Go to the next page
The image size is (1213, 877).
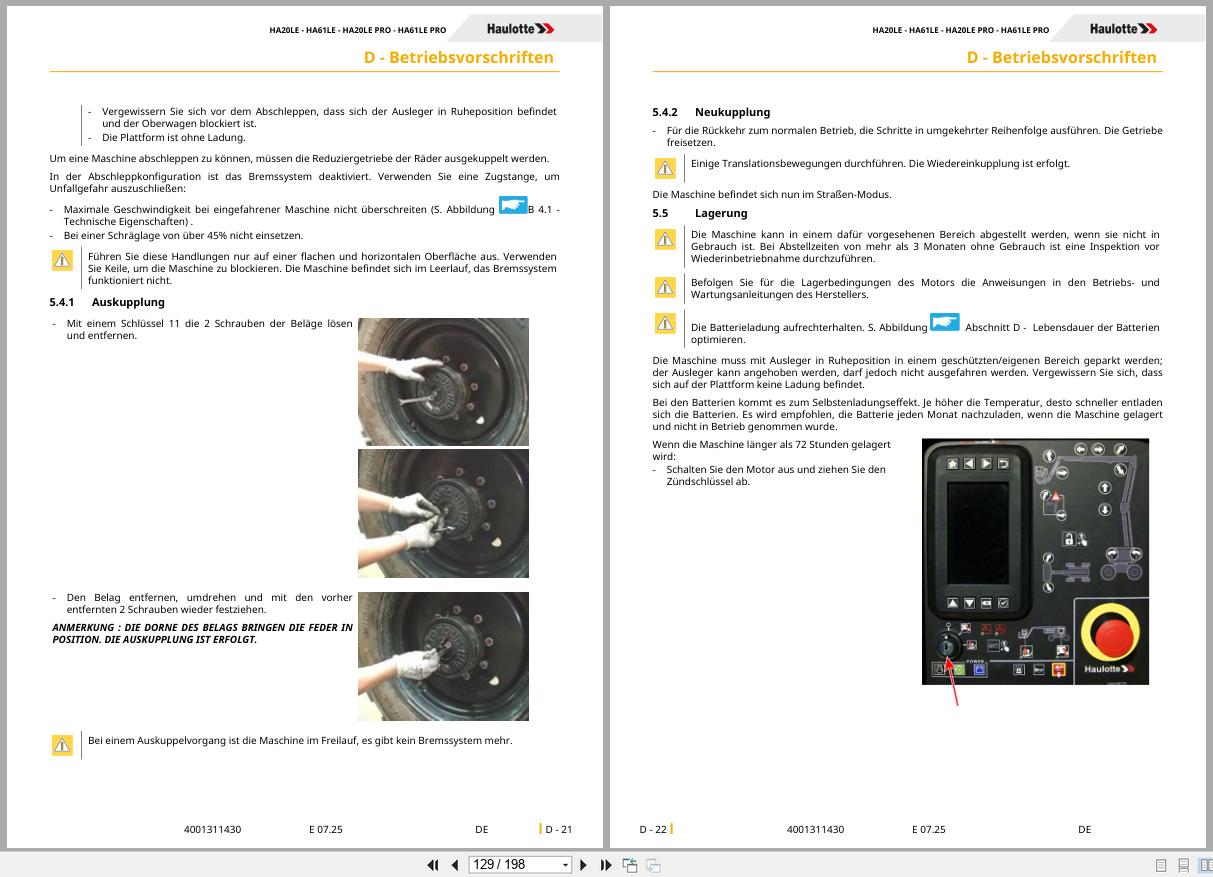[584, 865]
